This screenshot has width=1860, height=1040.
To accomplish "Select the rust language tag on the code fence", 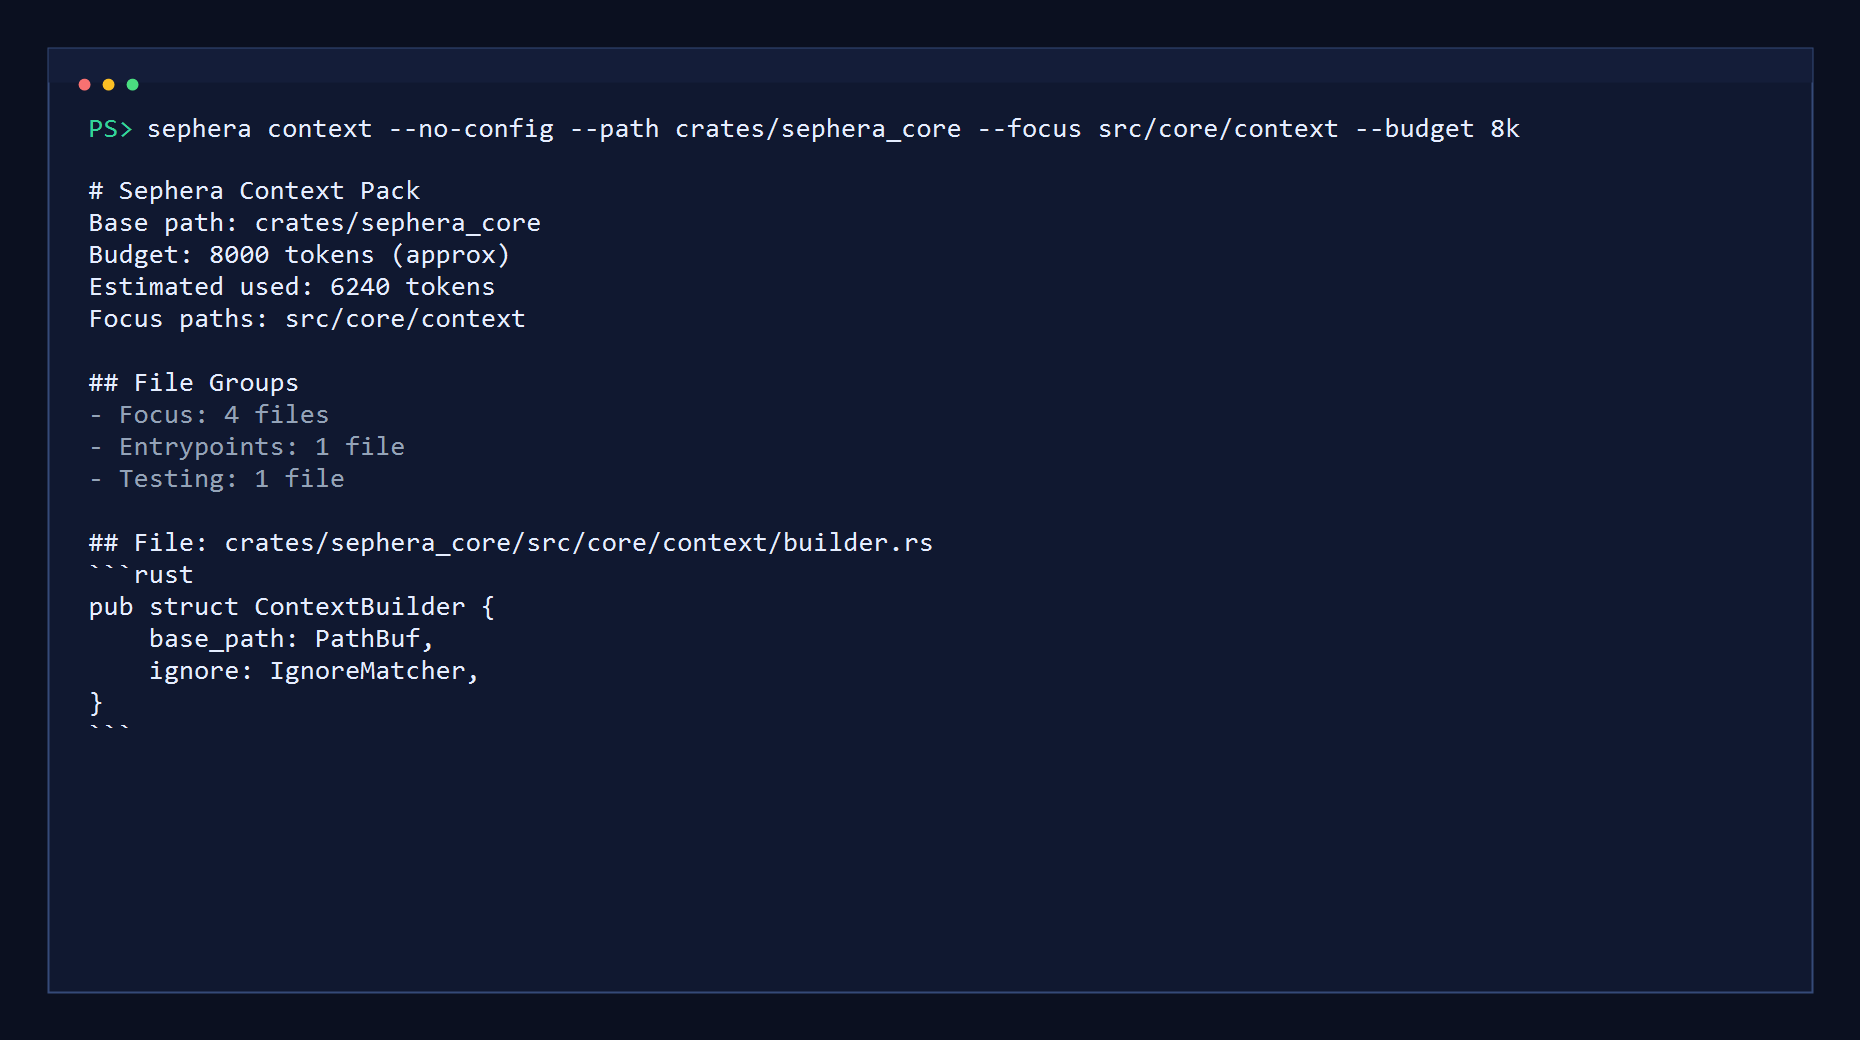I will [166, 574].
